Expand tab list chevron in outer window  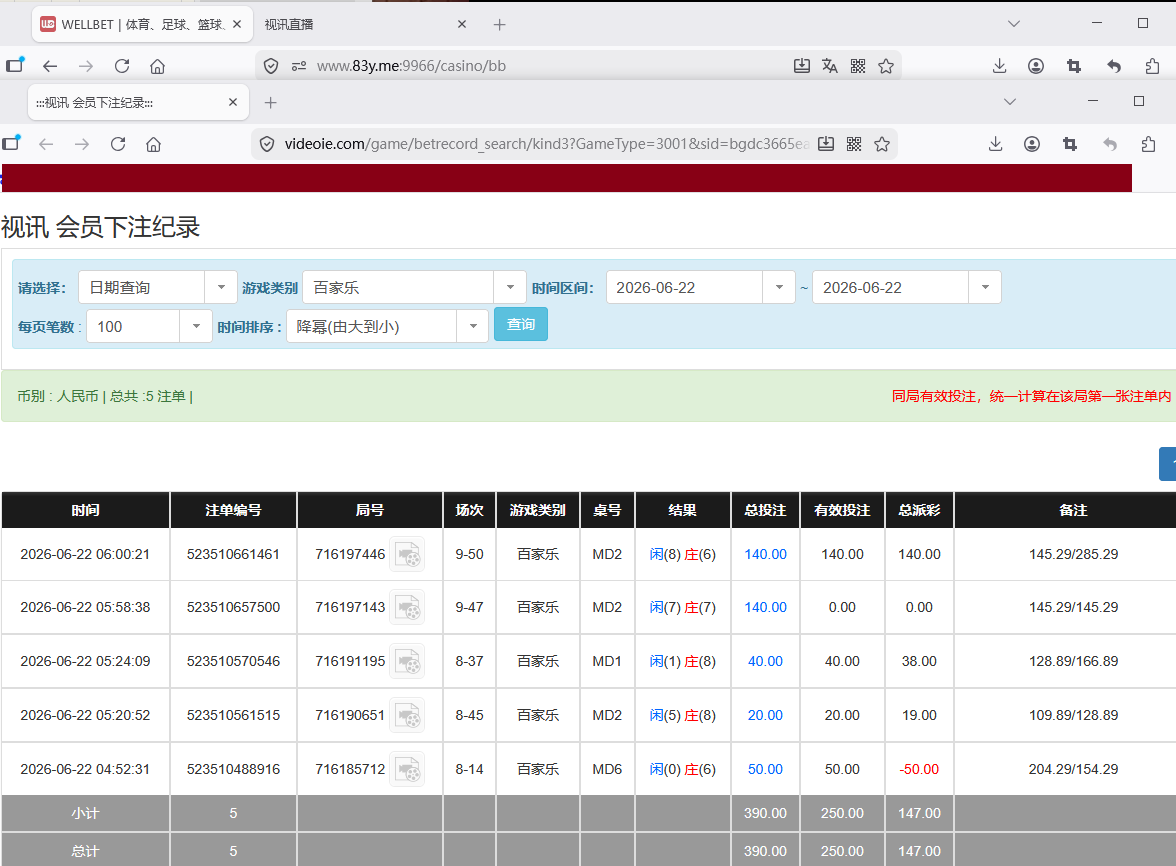tap(1014, 24)
